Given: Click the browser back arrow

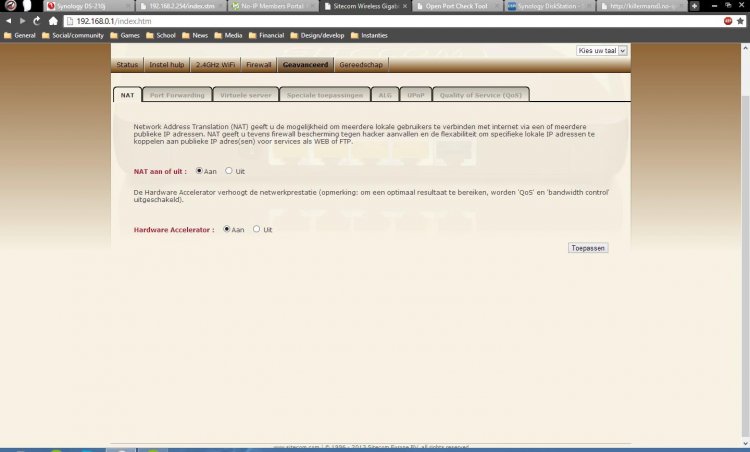Looking at the screenshot, I should [x=9, y=20].
